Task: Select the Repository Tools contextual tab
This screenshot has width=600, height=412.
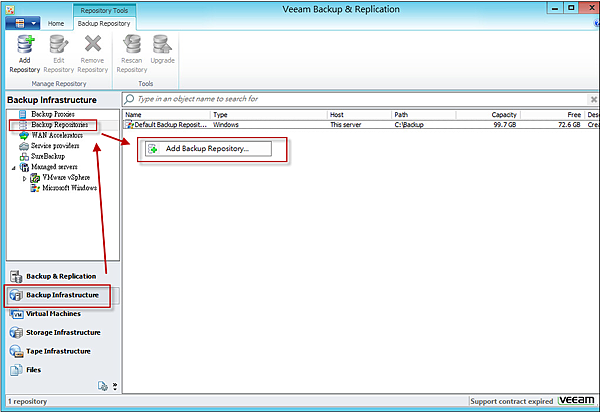Action: click(x=104, y=10)
